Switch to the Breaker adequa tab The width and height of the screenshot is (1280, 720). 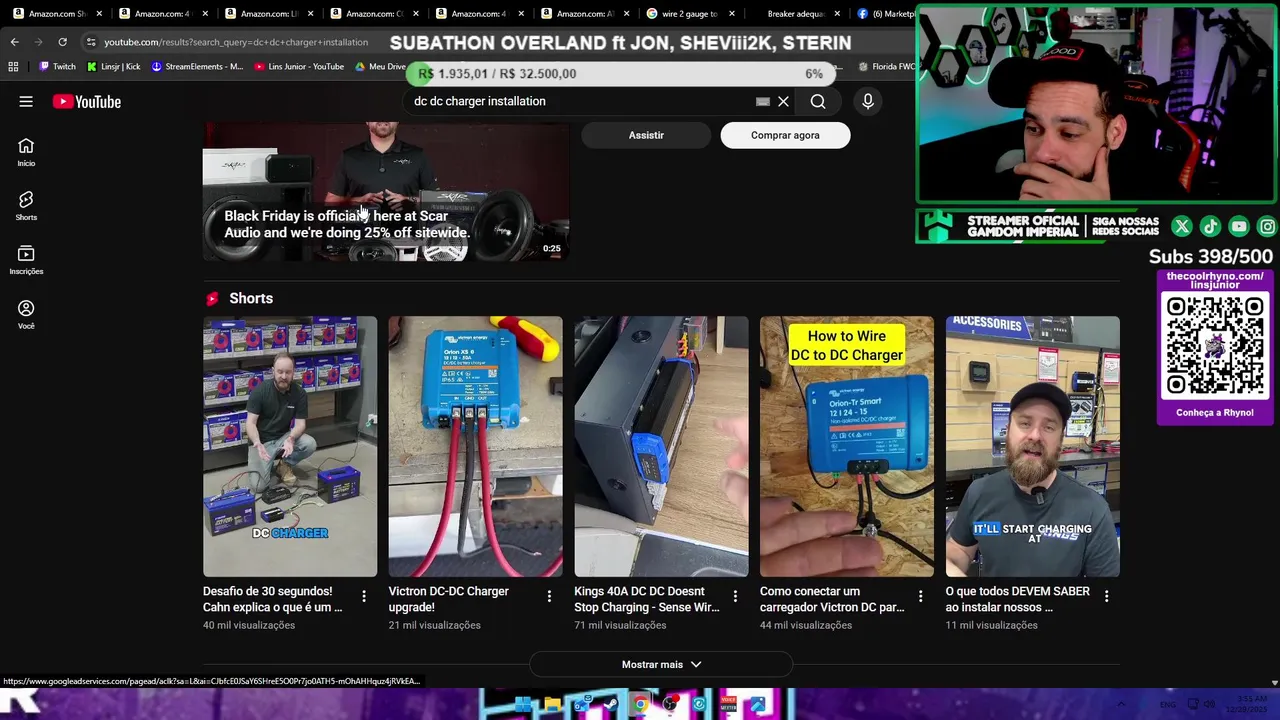(795, 14)
